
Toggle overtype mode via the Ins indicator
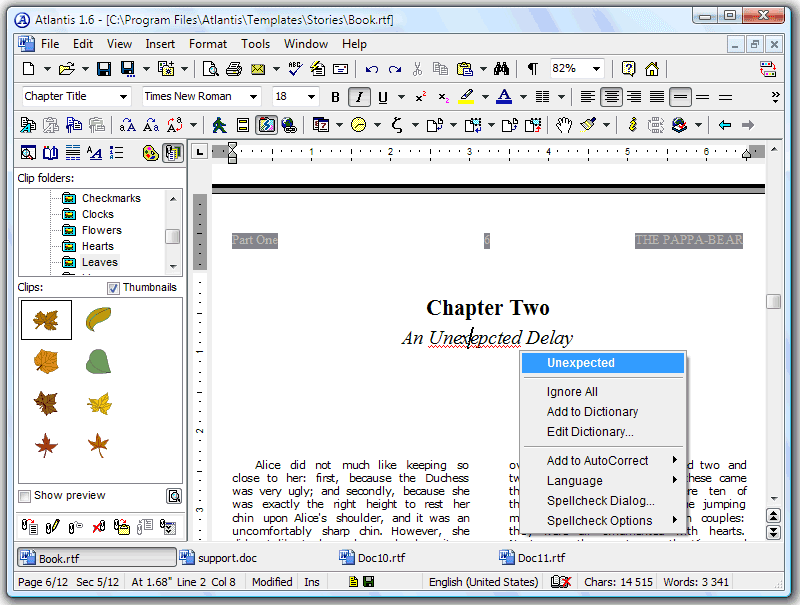pyautogui.click(x=312, y=581)
